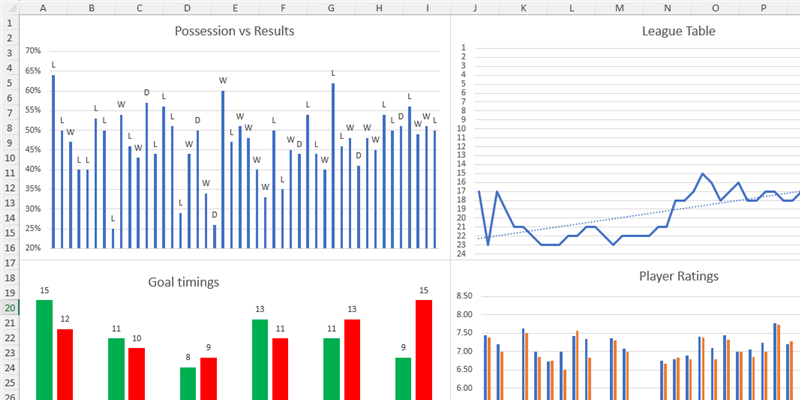Click the "45%" axis label in Possession chart
The width and height of the screenshot is (800, 400).
tap(33, 149)
